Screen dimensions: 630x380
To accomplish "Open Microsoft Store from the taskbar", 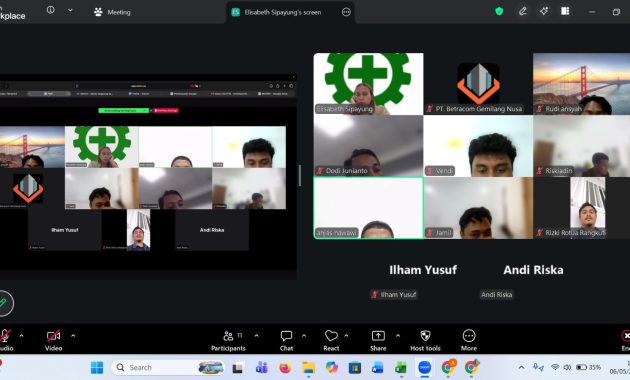I will coord(355,368).
